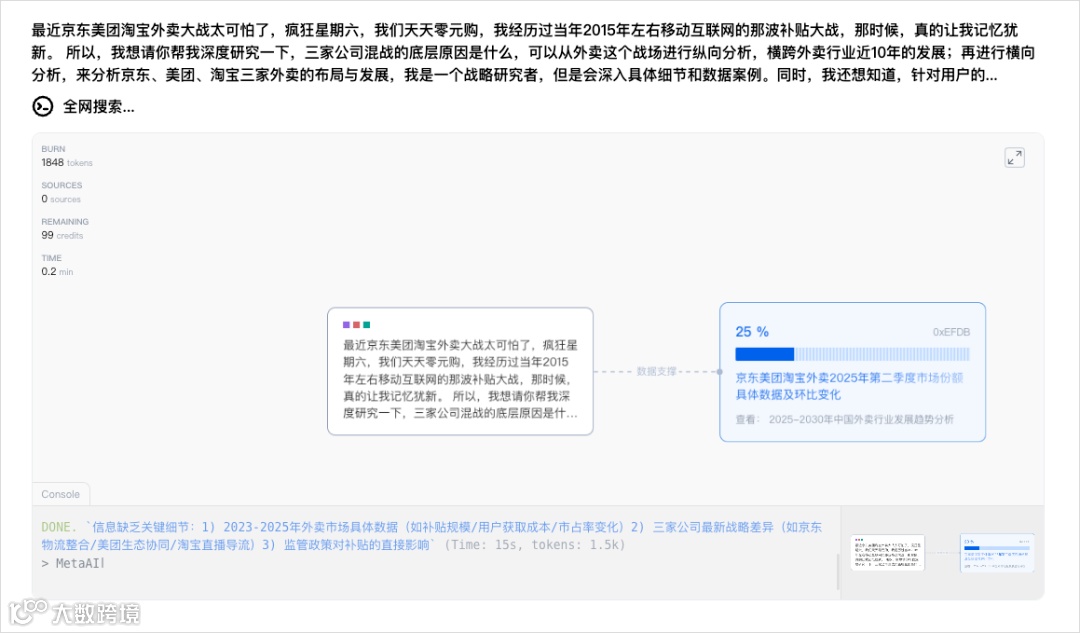Select the query prompt node card
Screen dimensions: 1080x633
[x=460, y=371]
